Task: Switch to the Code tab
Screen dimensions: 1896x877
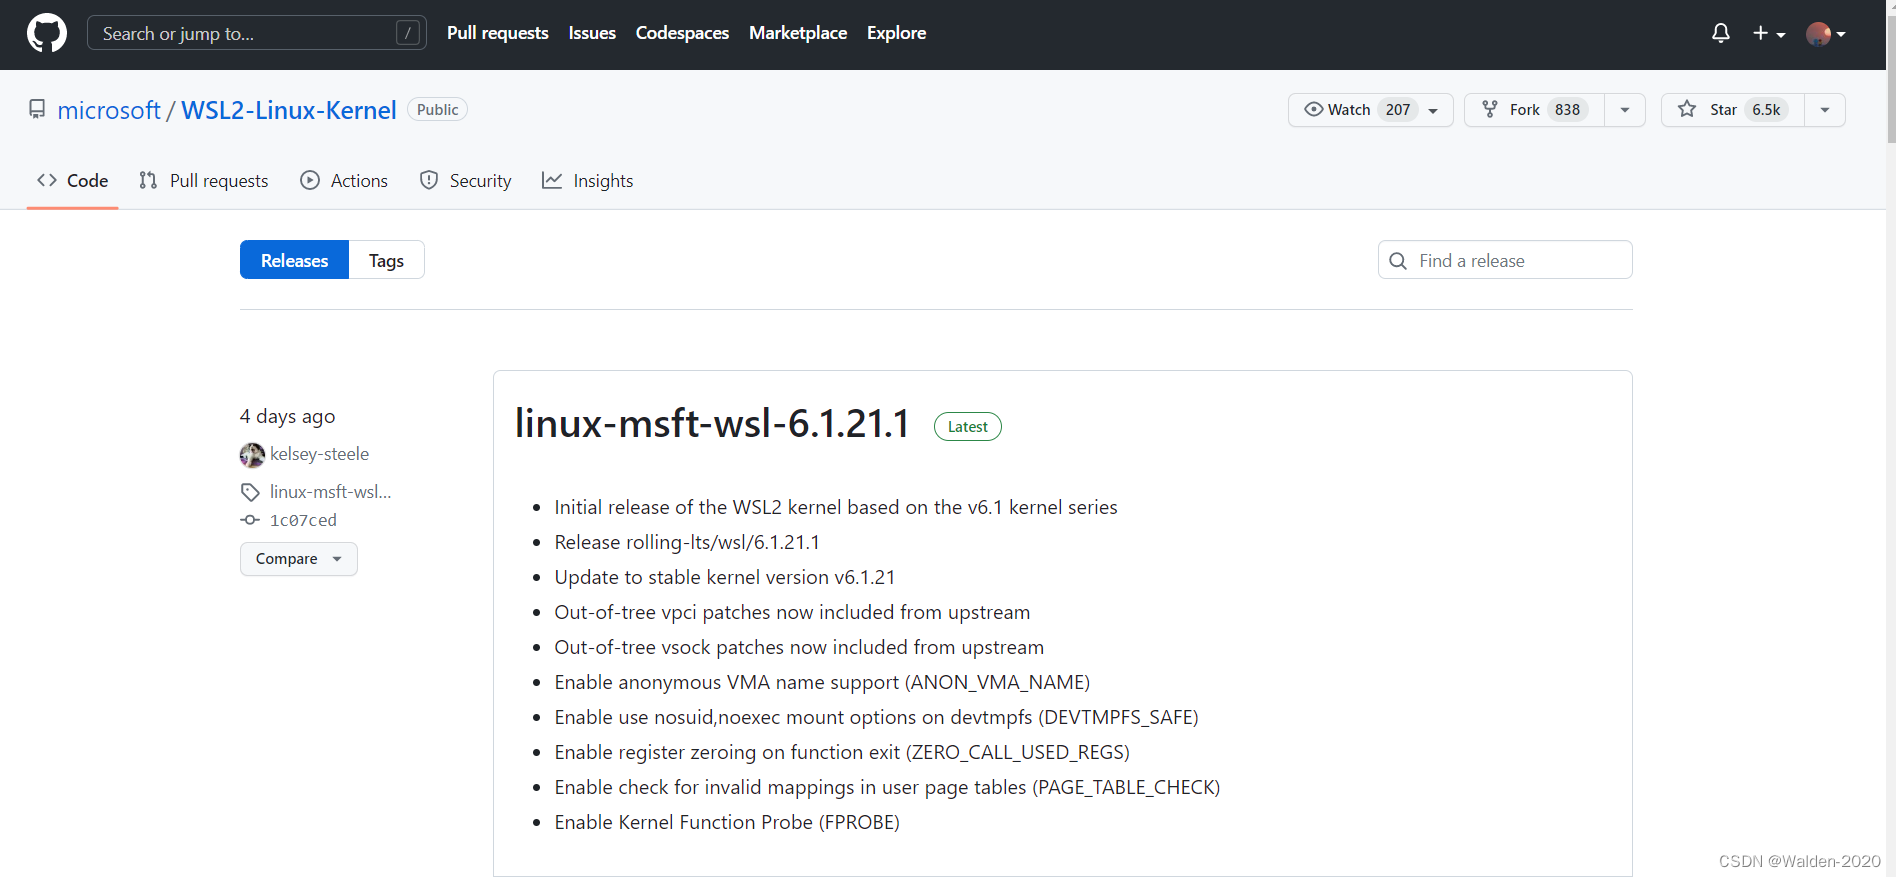Action: click(72, 181)
